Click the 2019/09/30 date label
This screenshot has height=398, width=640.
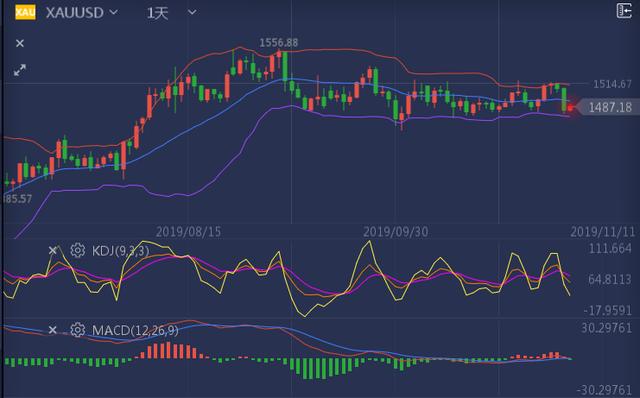(396, 232)
